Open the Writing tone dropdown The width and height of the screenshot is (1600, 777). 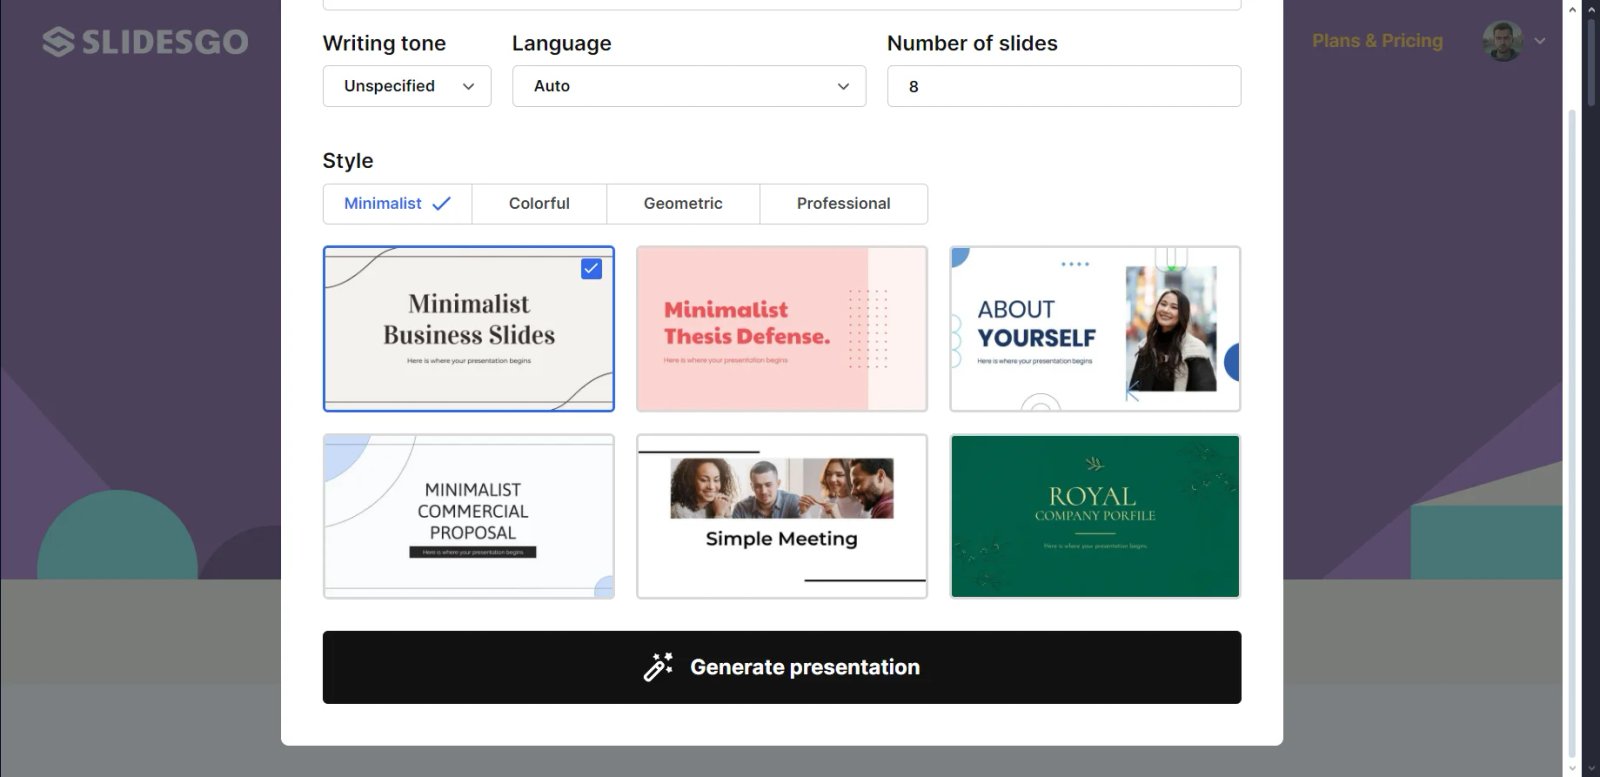(x=407, y=86)
